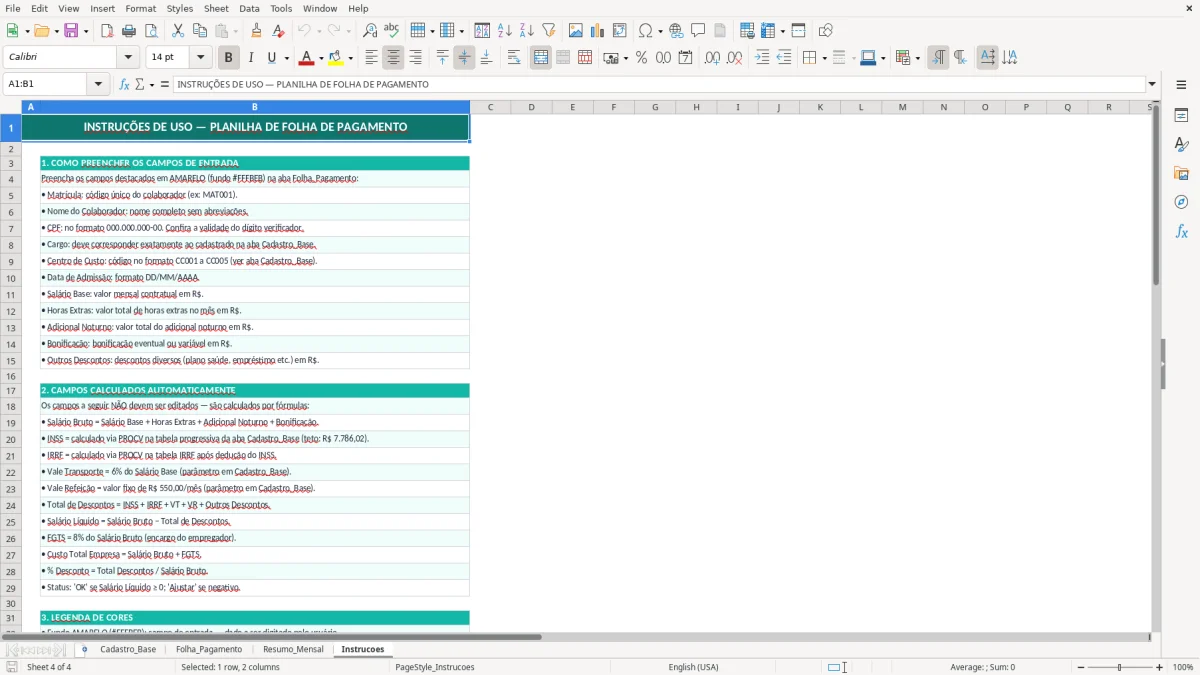
Task: Click the Format as Percent icon
Action: click(642, 58)
